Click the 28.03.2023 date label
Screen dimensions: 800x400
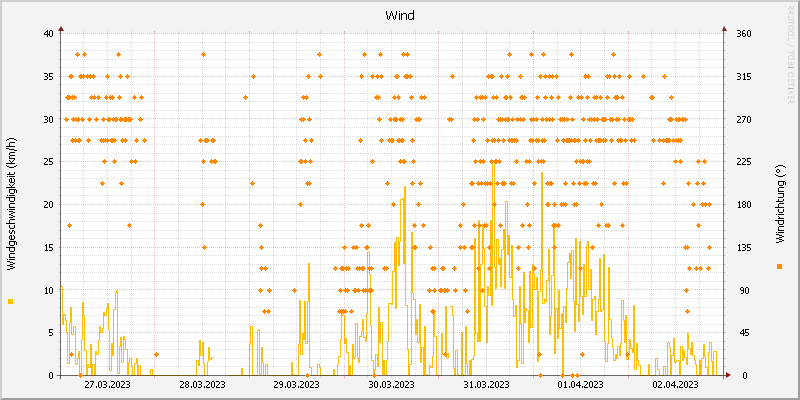pyautogui.click(x=202, y=384)
